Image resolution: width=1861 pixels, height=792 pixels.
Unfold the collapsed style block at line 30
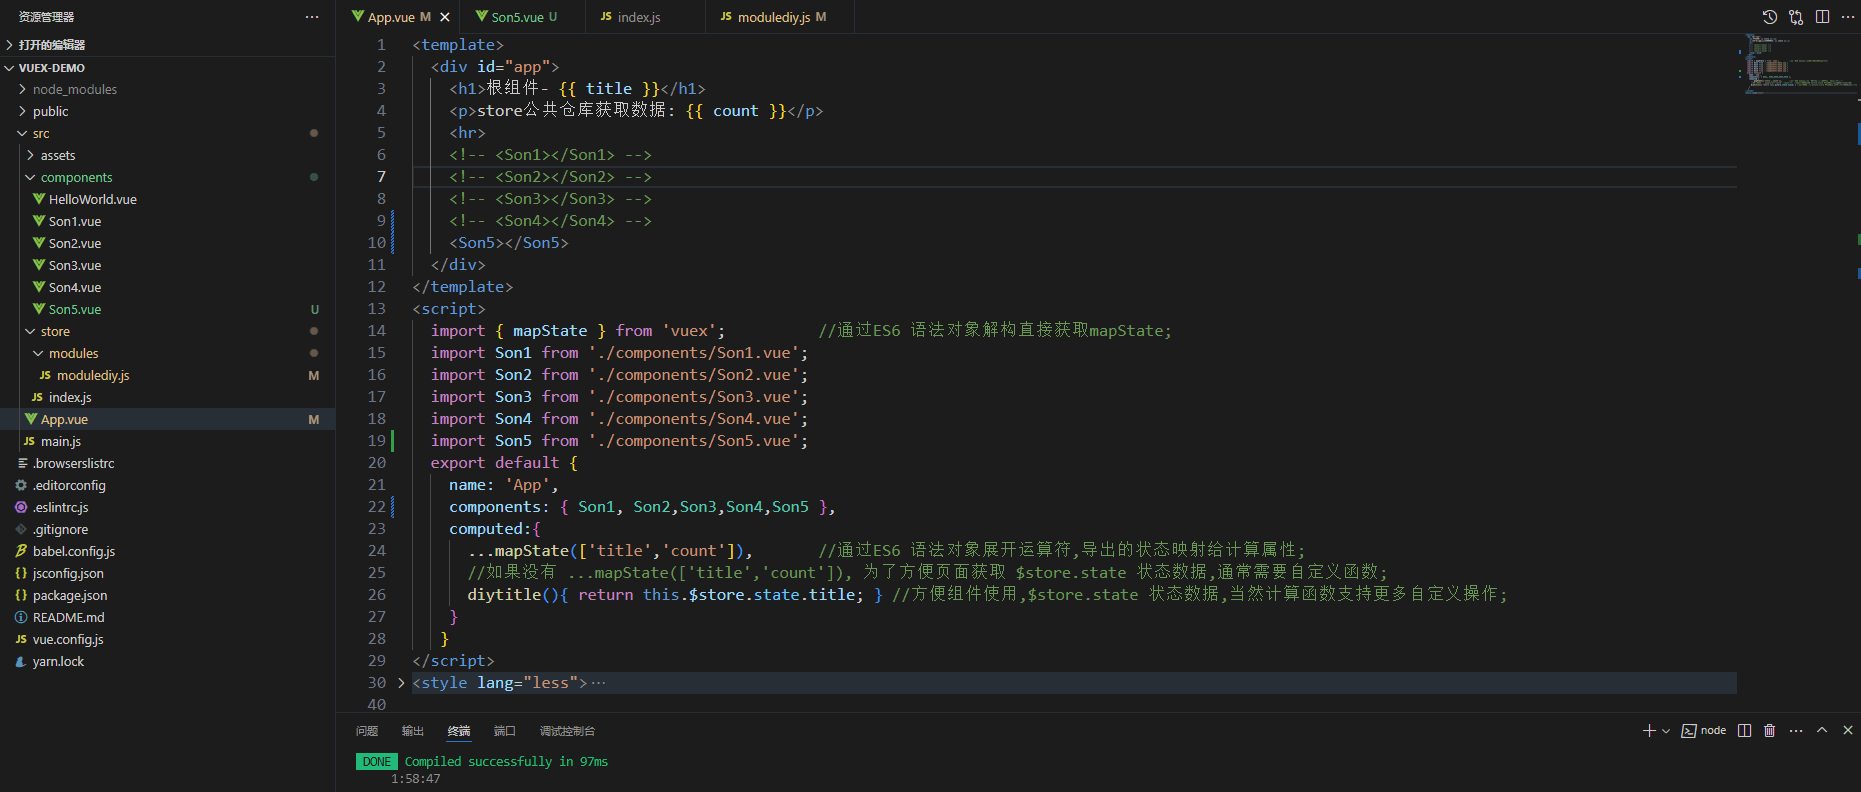[x=401, y=683]
